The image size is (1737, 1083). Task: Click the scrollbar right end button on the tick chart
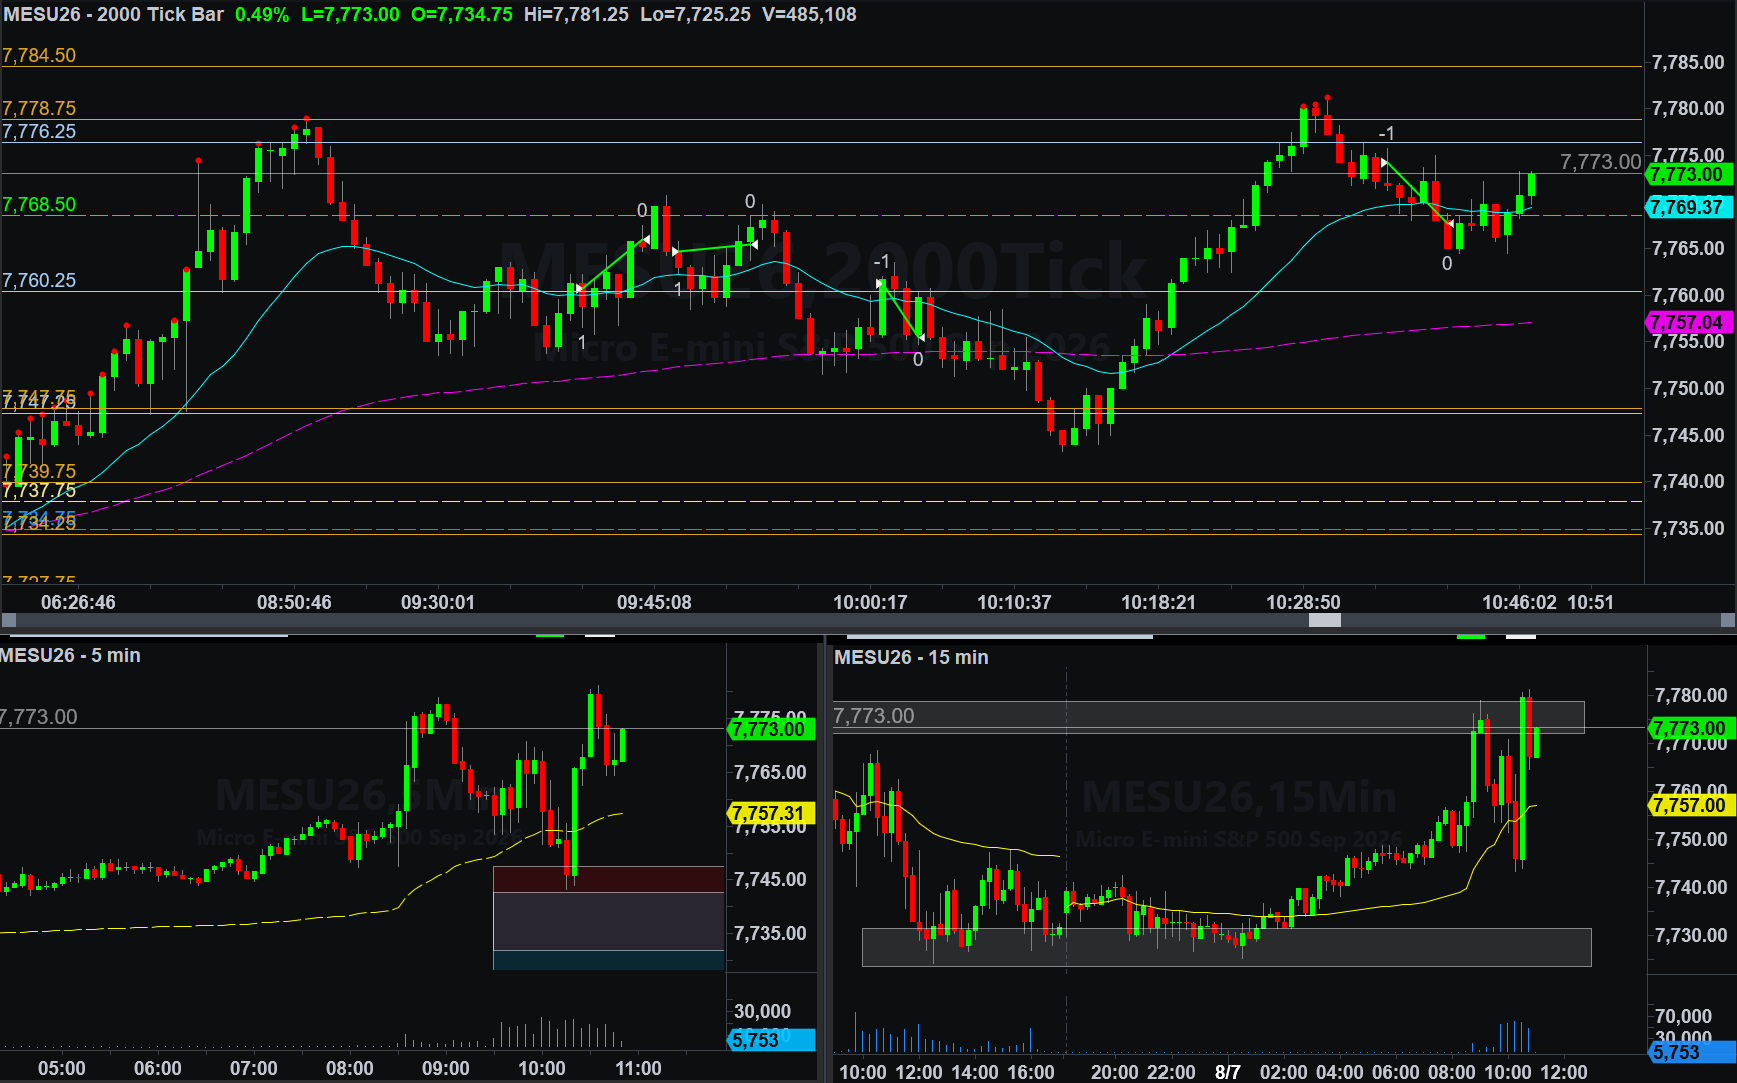pos(1727,620)
